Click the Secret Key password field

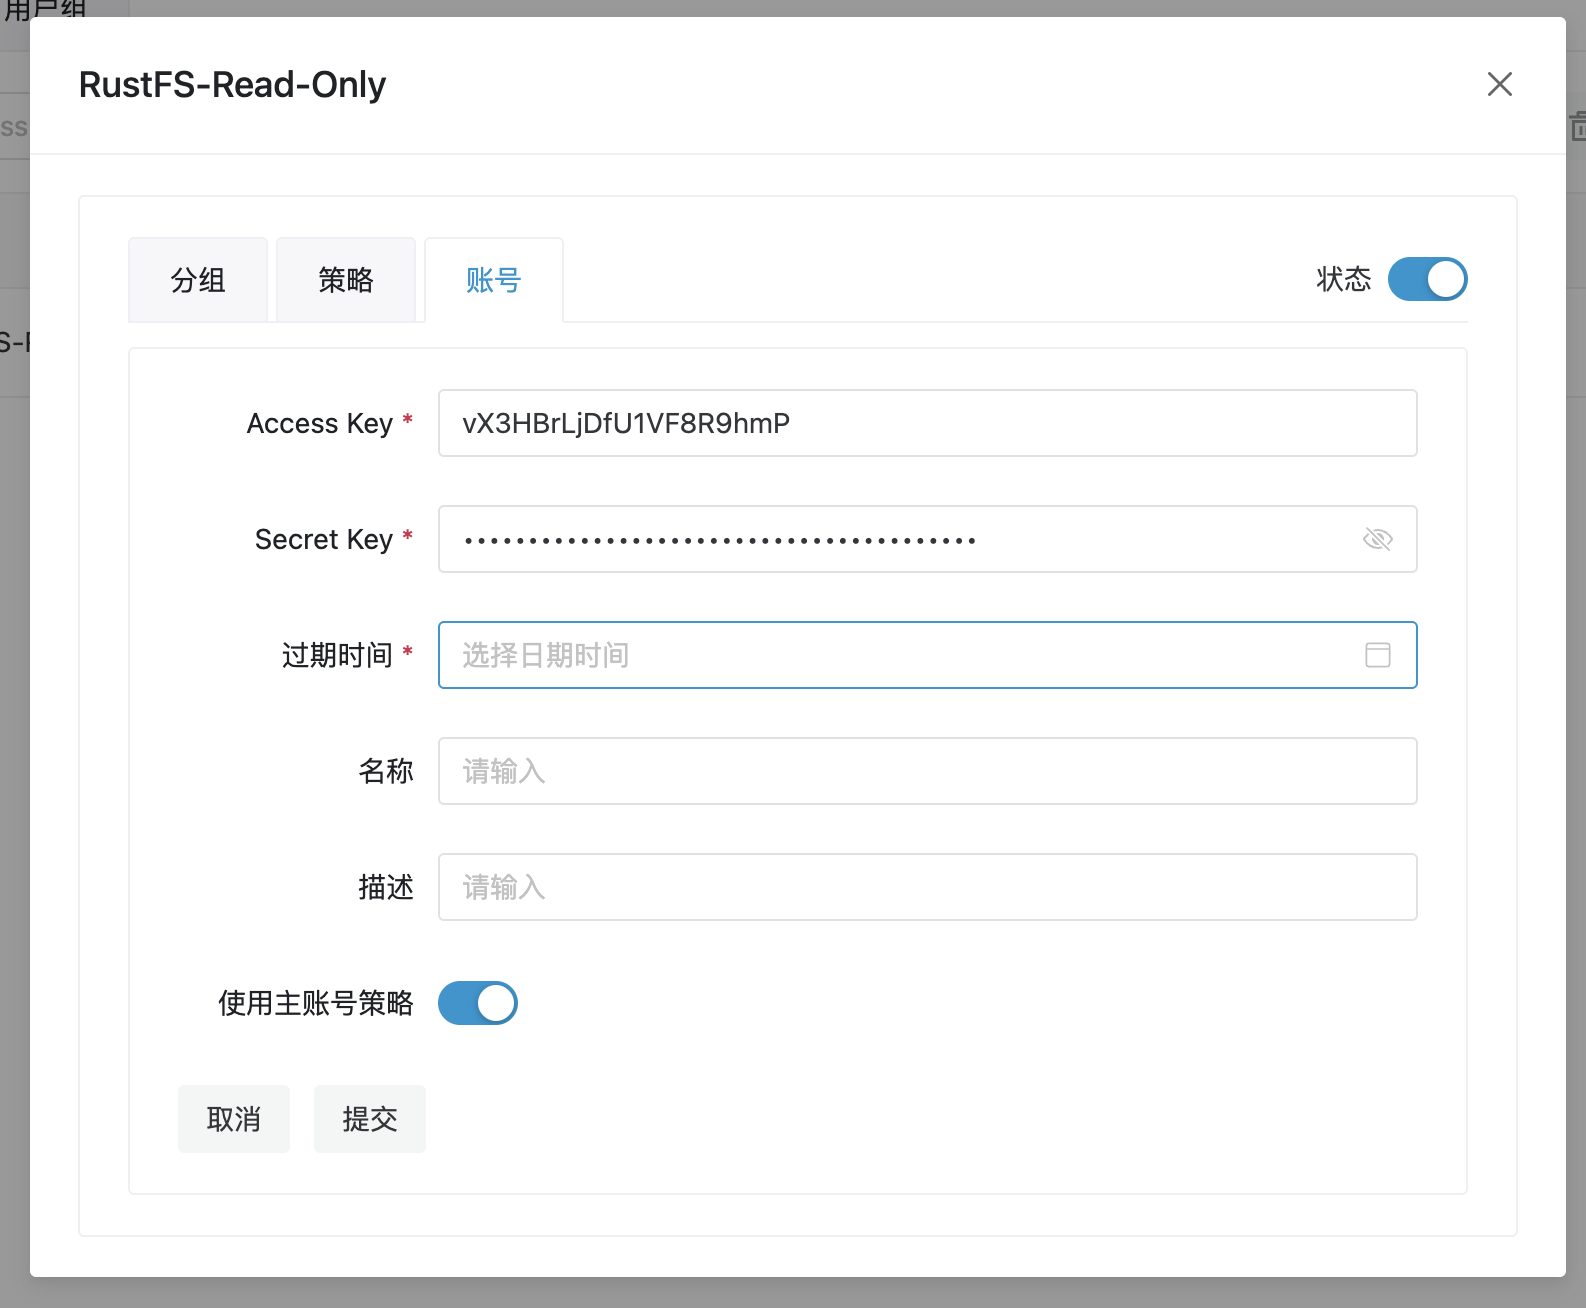927,539
